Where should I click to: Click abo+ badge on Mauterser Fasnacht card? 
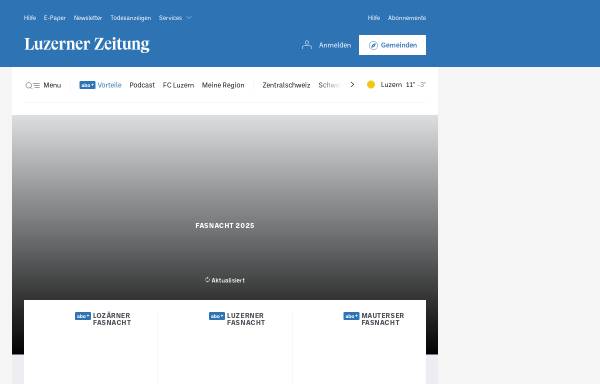click(351, 316)
